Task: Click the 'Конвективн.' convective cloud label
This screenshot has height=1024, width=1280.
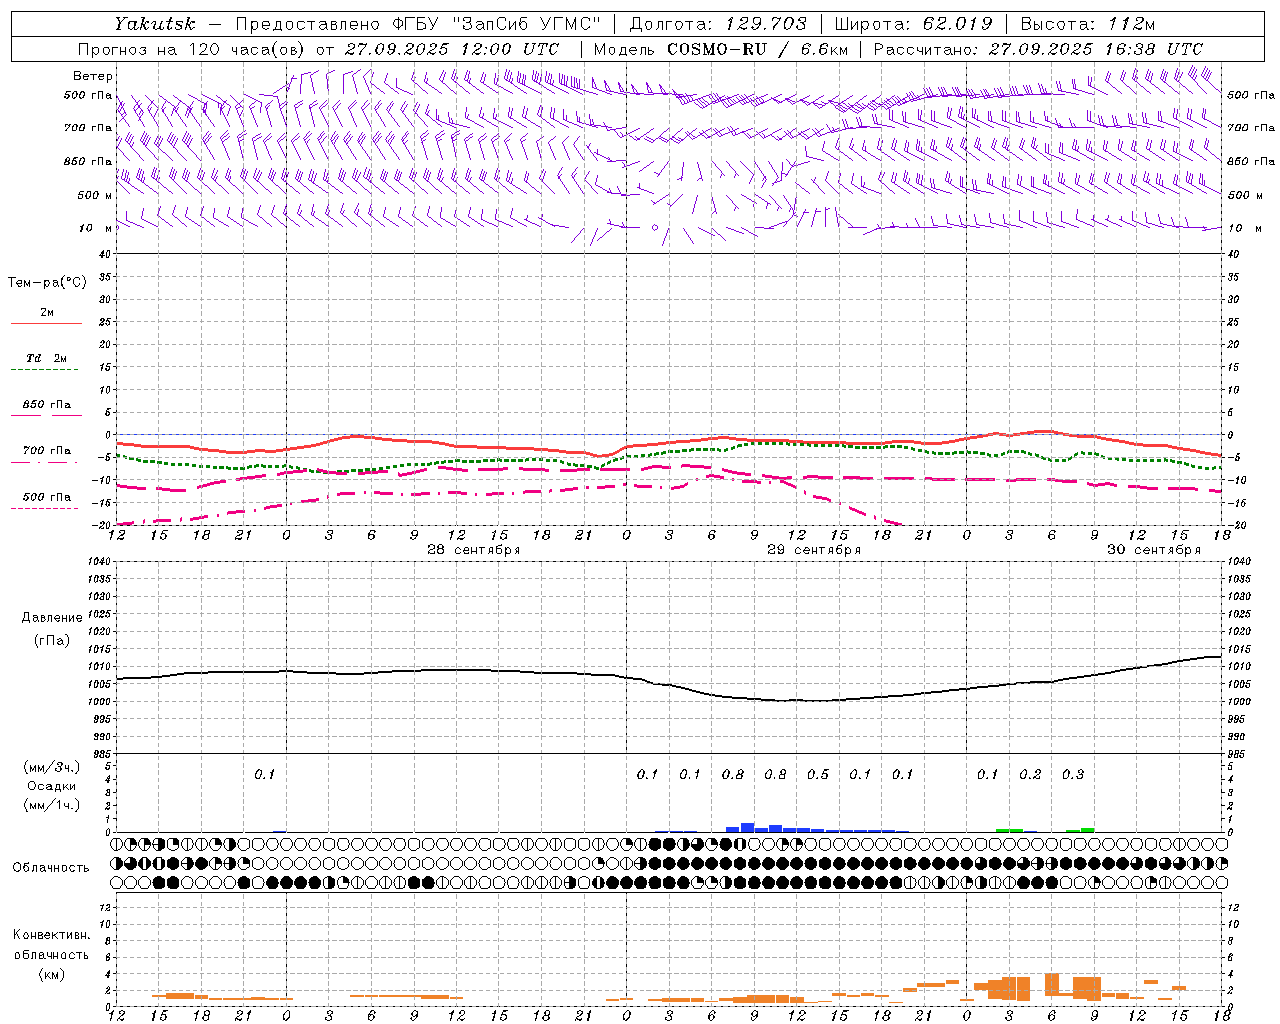Action: (51, 935)
